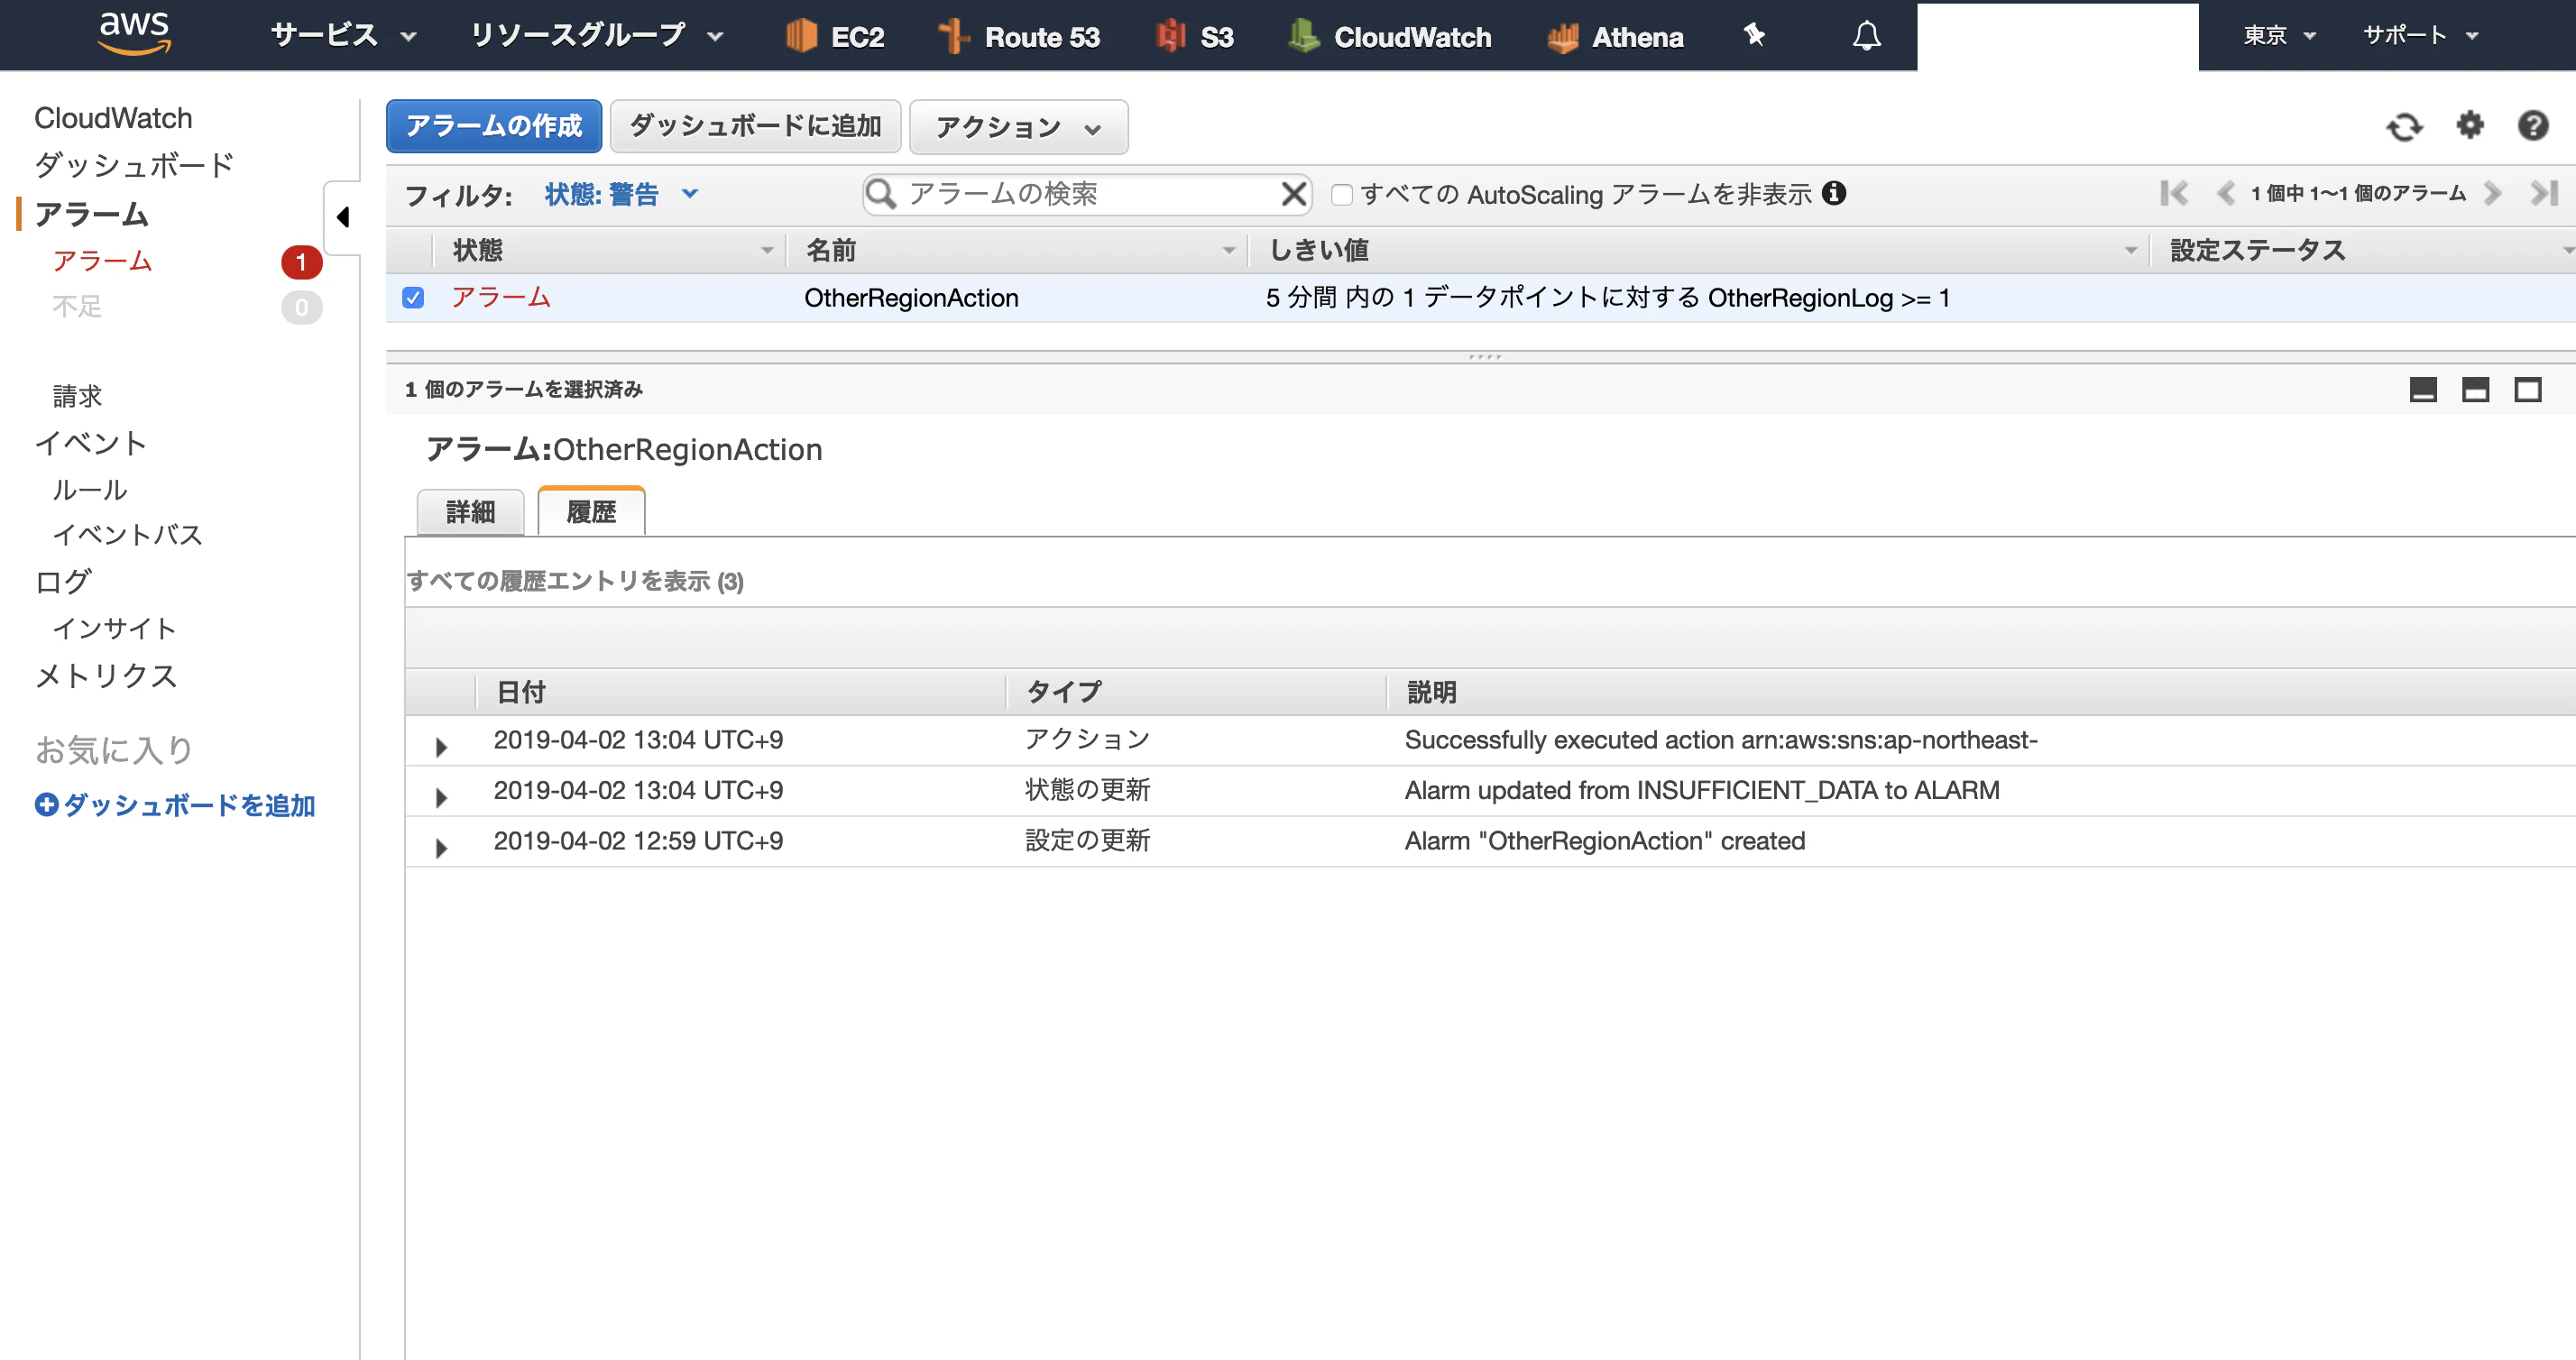
Task: Expand the 13:04 アクション history entry
Action: click(441, 746)
